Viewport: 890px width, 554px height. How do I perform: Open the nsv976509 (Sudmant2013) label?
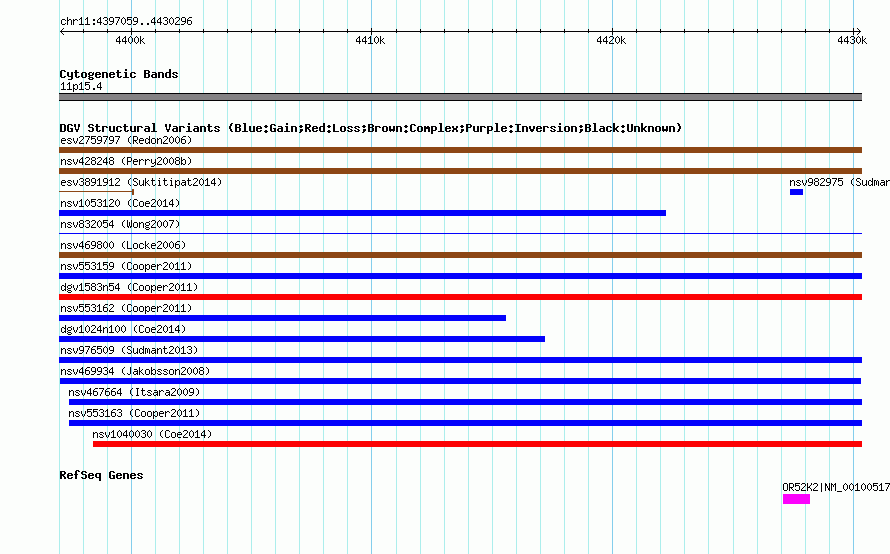pyautogui.click(x=129, y=350)
